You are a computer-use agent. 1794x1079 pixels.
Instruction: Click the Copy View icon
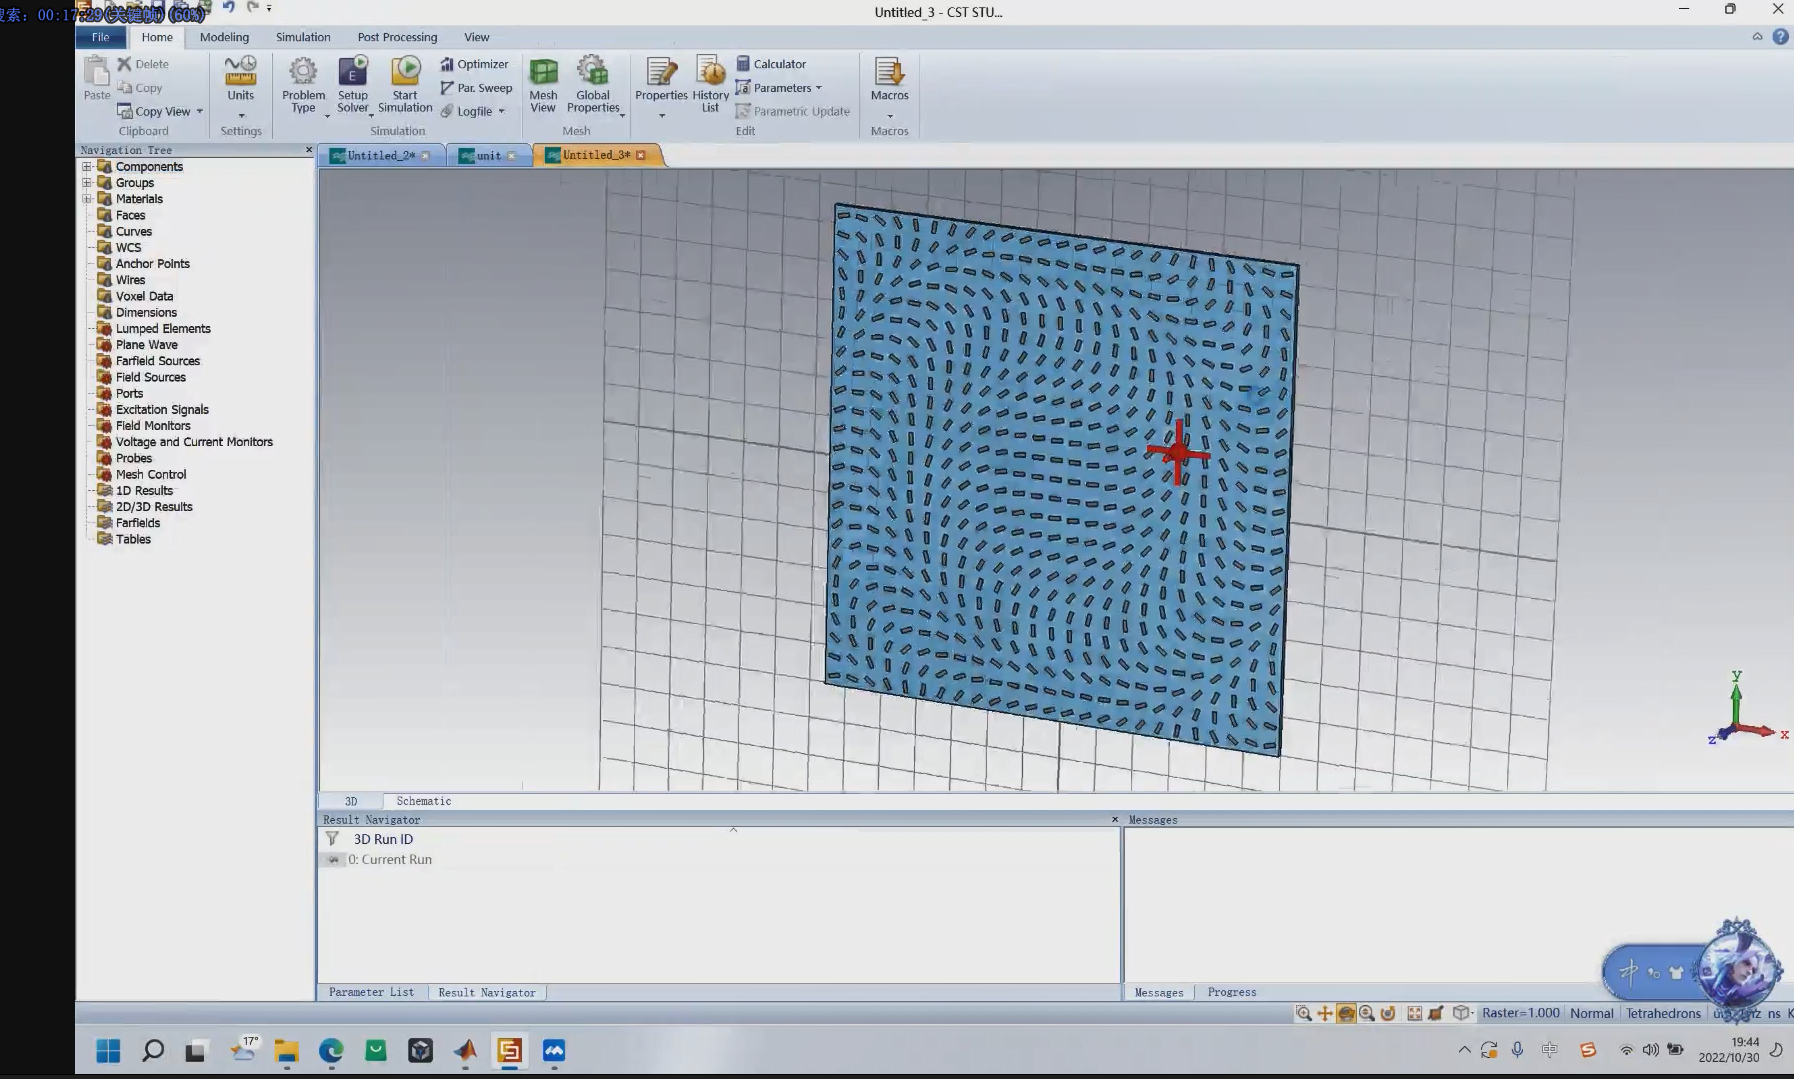124,111
